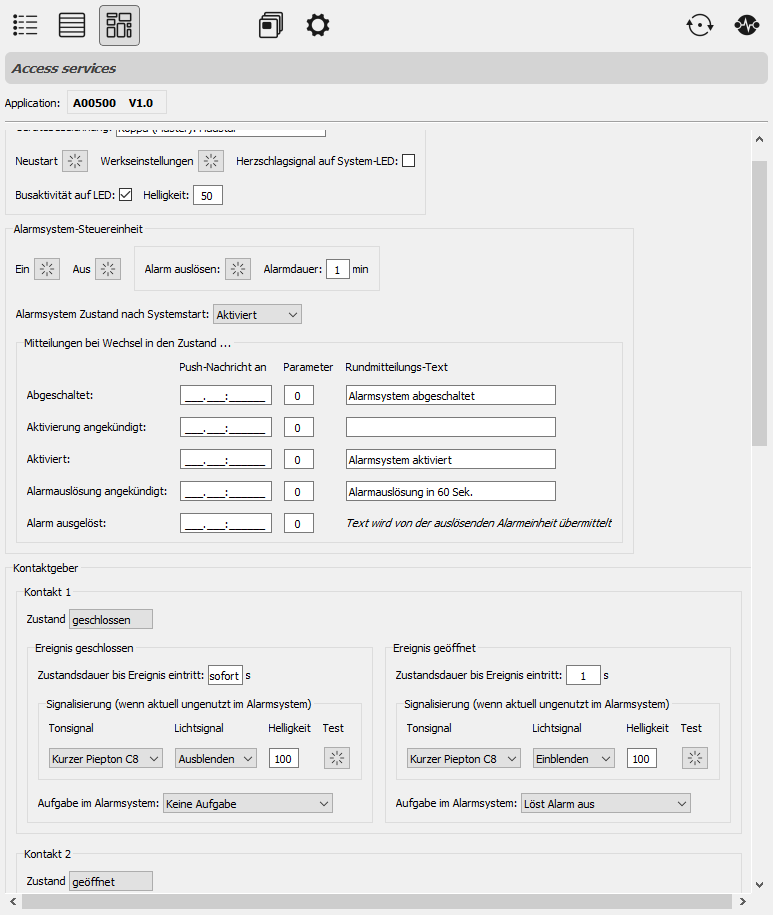Screen dimensions: 773x915
Task: Click the vertical scrollbar up arrow
Action: point(759,139)
